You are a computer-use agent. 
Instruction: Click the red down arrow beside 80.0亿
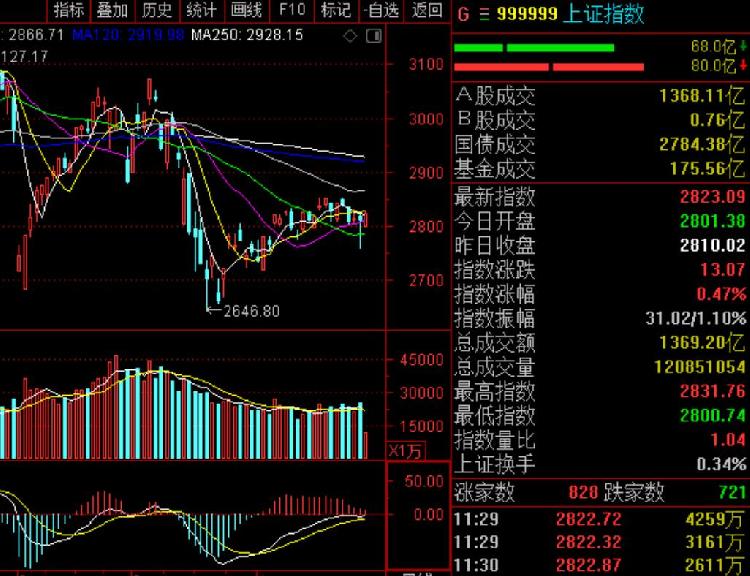[x=743, y=65]
